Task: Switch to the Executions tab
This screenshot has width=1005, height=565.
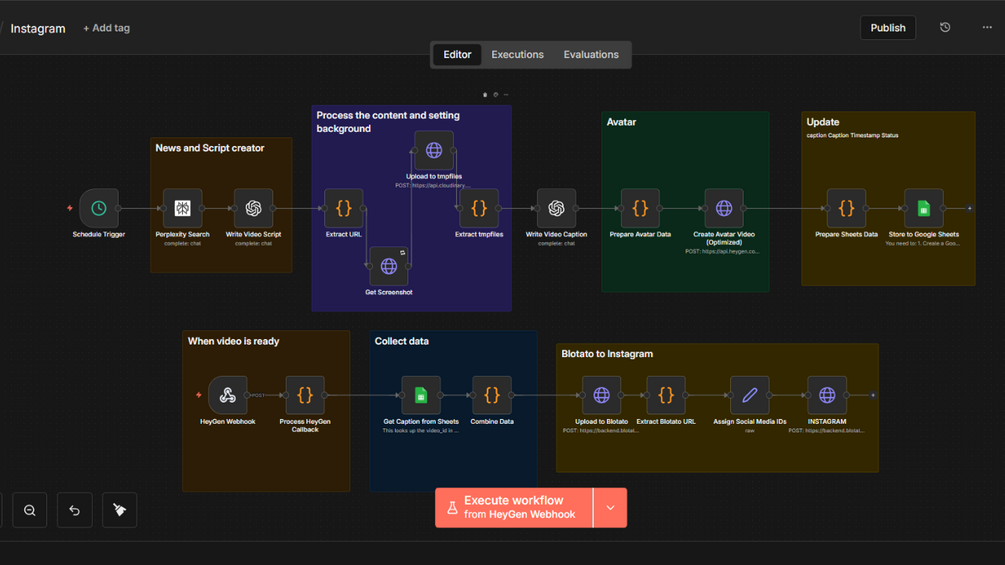Action: (517, 54)
